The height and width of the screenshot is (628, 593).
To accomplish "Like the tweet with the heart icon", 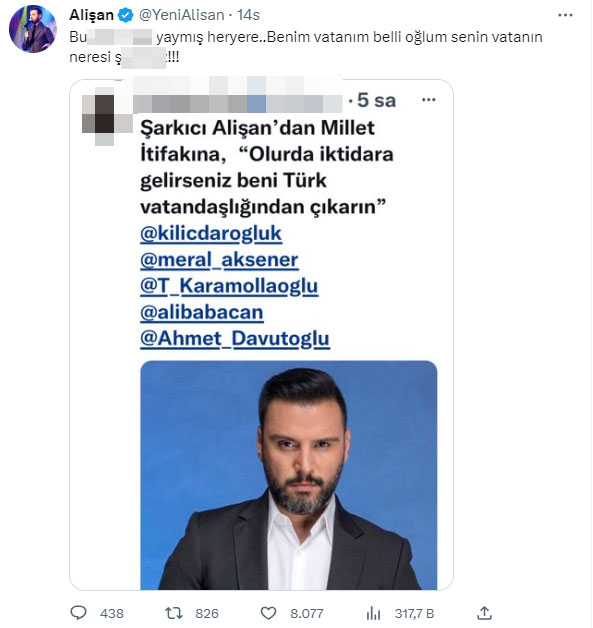I will [x=268, y=613].
